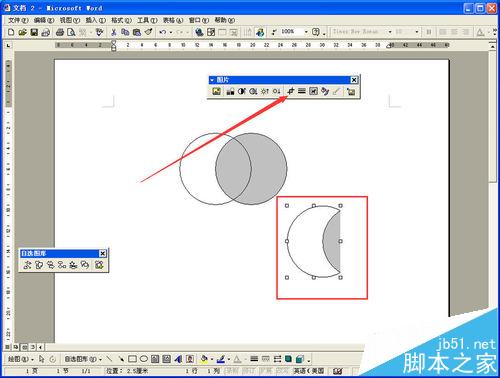Open dash style options in Drawing toolbar

266,359
